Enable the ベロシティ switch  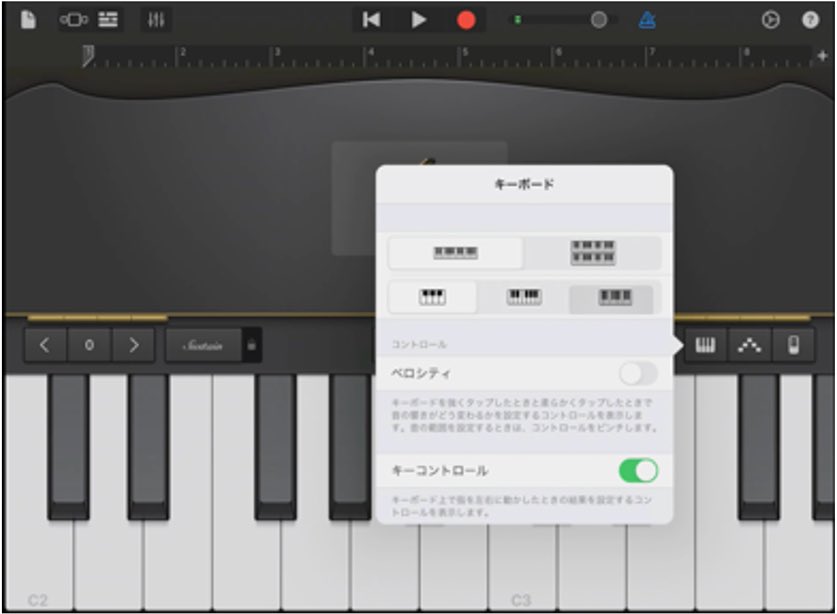pos(638,373)
